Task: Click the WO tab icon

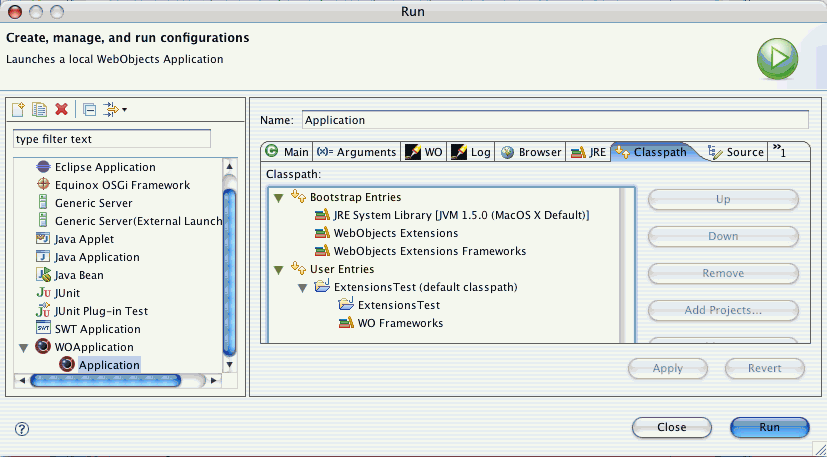Action: (x=412, y=152)
